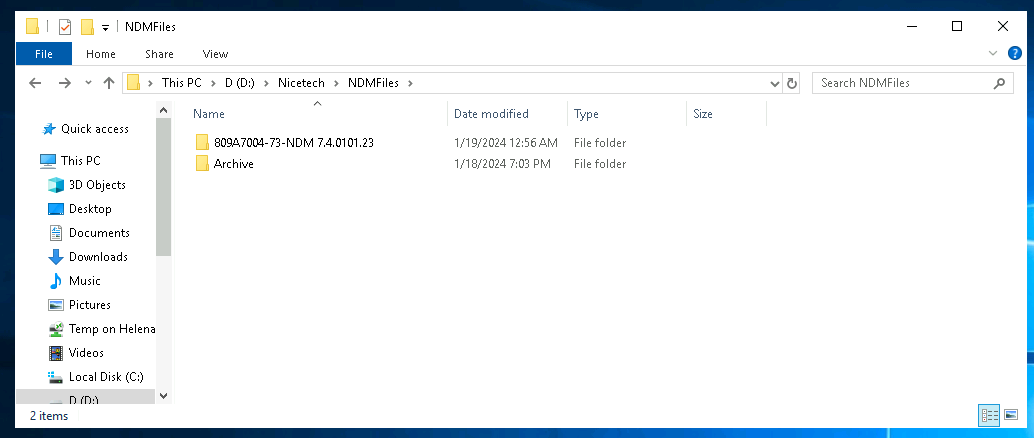Screen dimensions: 1034x438
Task: Click the Back navigation arrow
Action: (x=36, y=83)
